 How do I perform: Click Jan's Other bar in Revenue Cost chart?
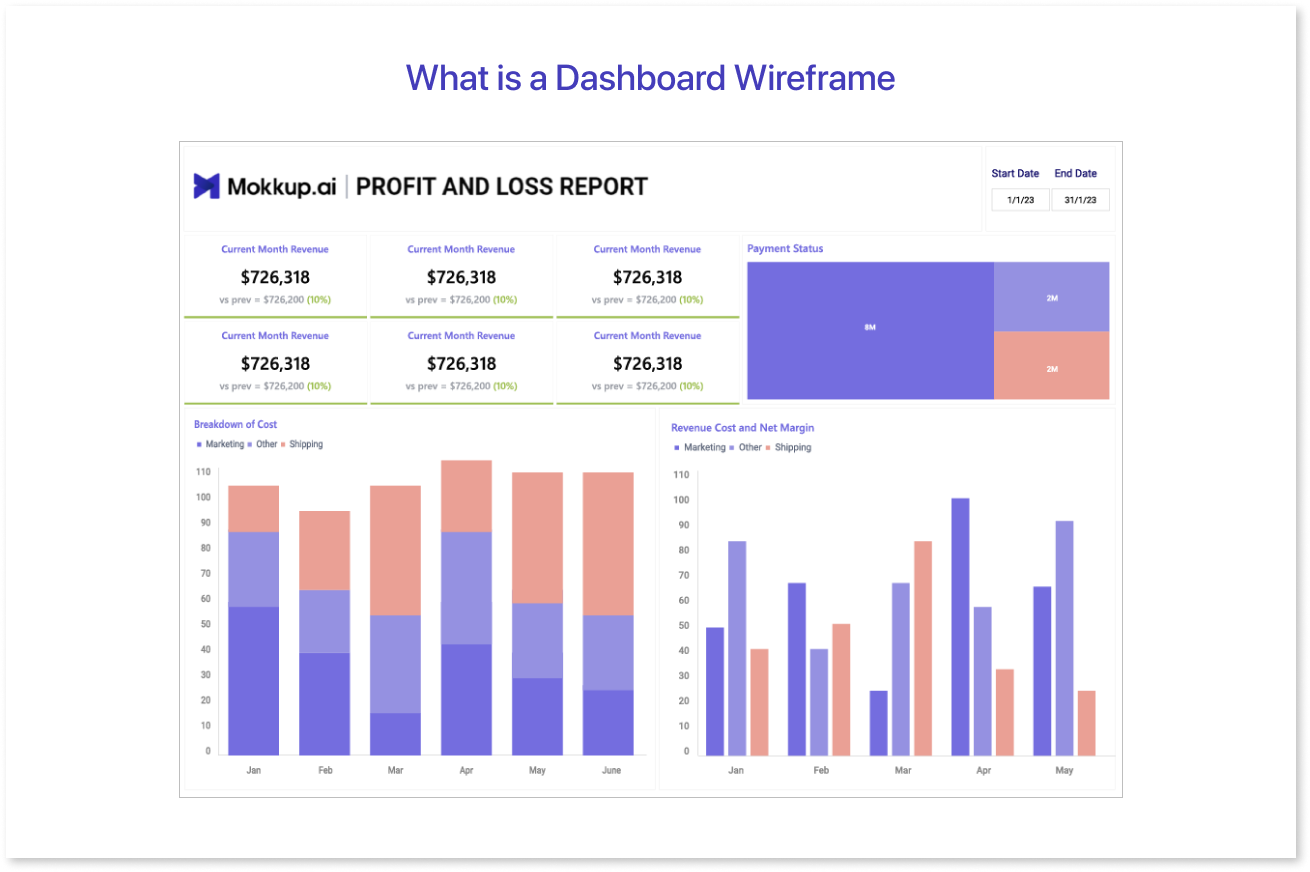[x=737, y=648]
